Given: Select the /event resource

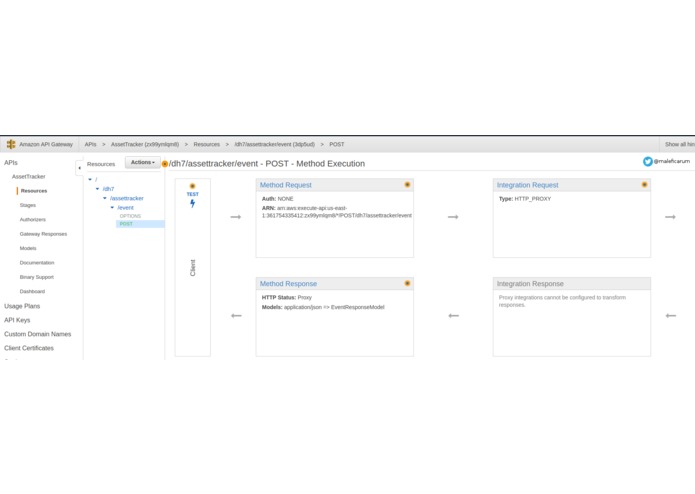Looking at the screenshot, I should click(x=125, y=207).
